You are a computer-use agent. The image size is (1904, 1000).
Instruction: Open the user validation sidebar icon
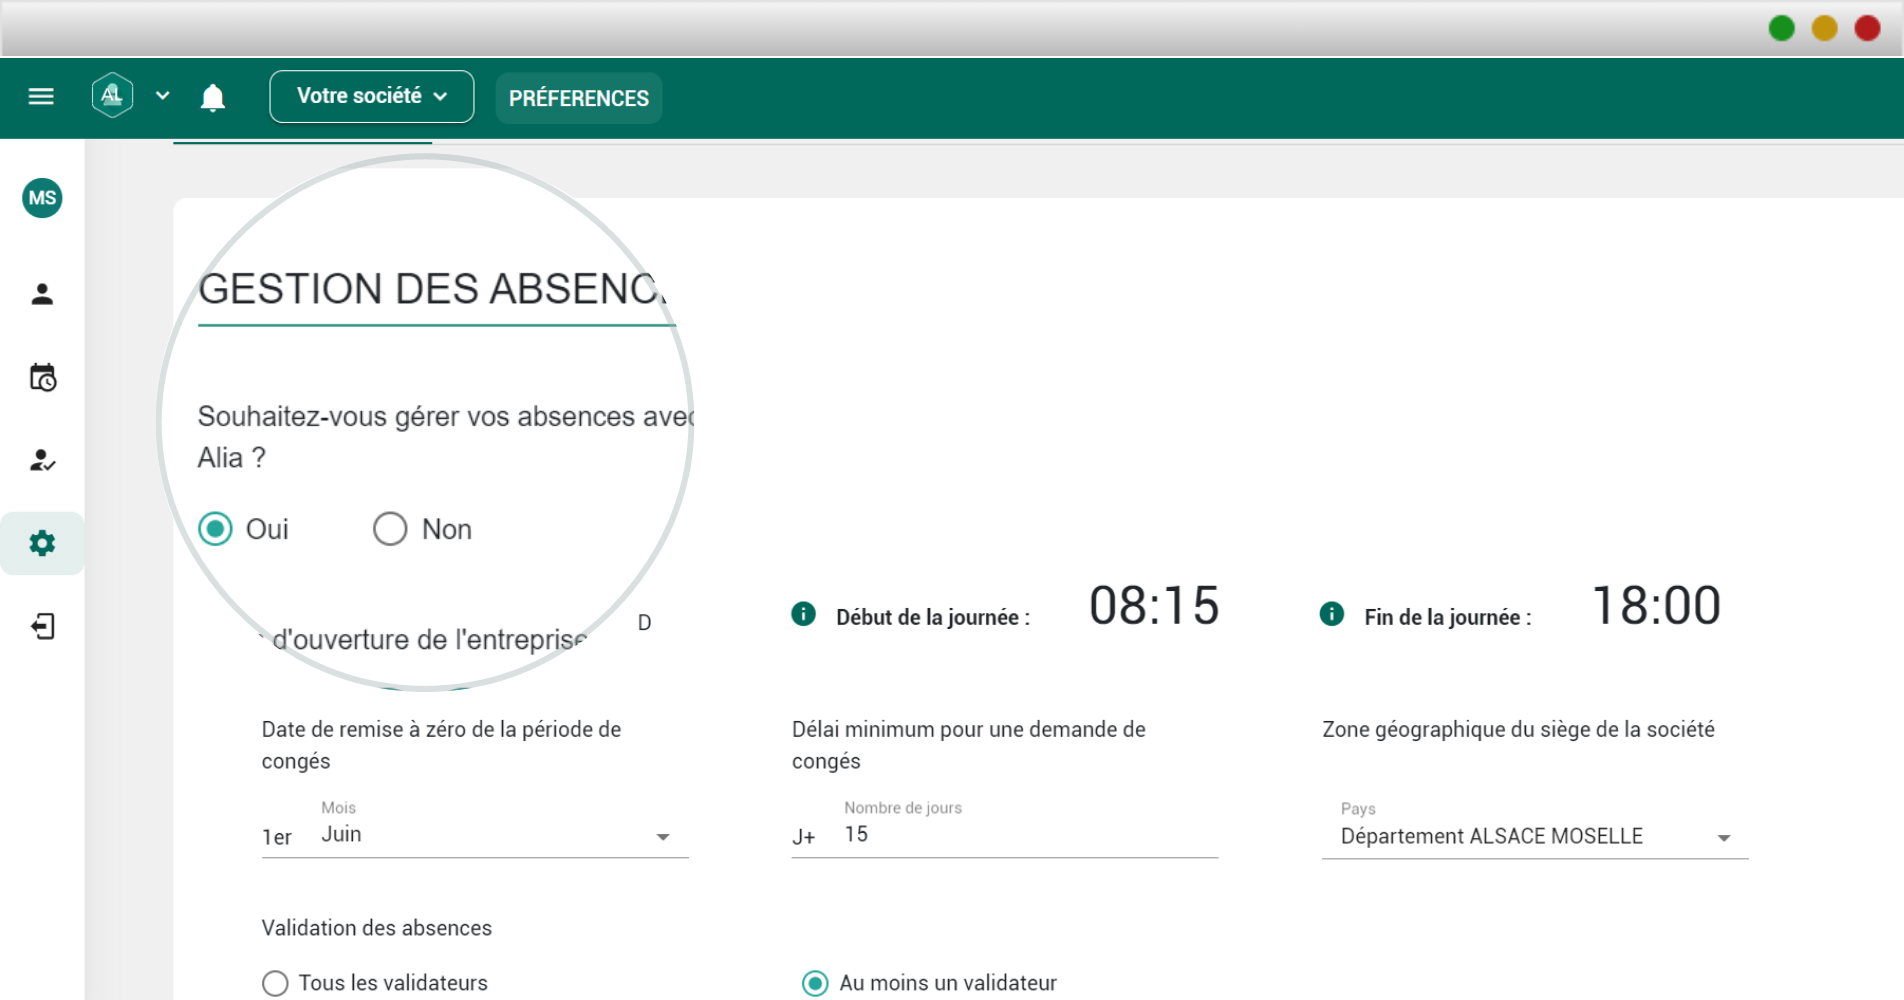tap(42, 460)
